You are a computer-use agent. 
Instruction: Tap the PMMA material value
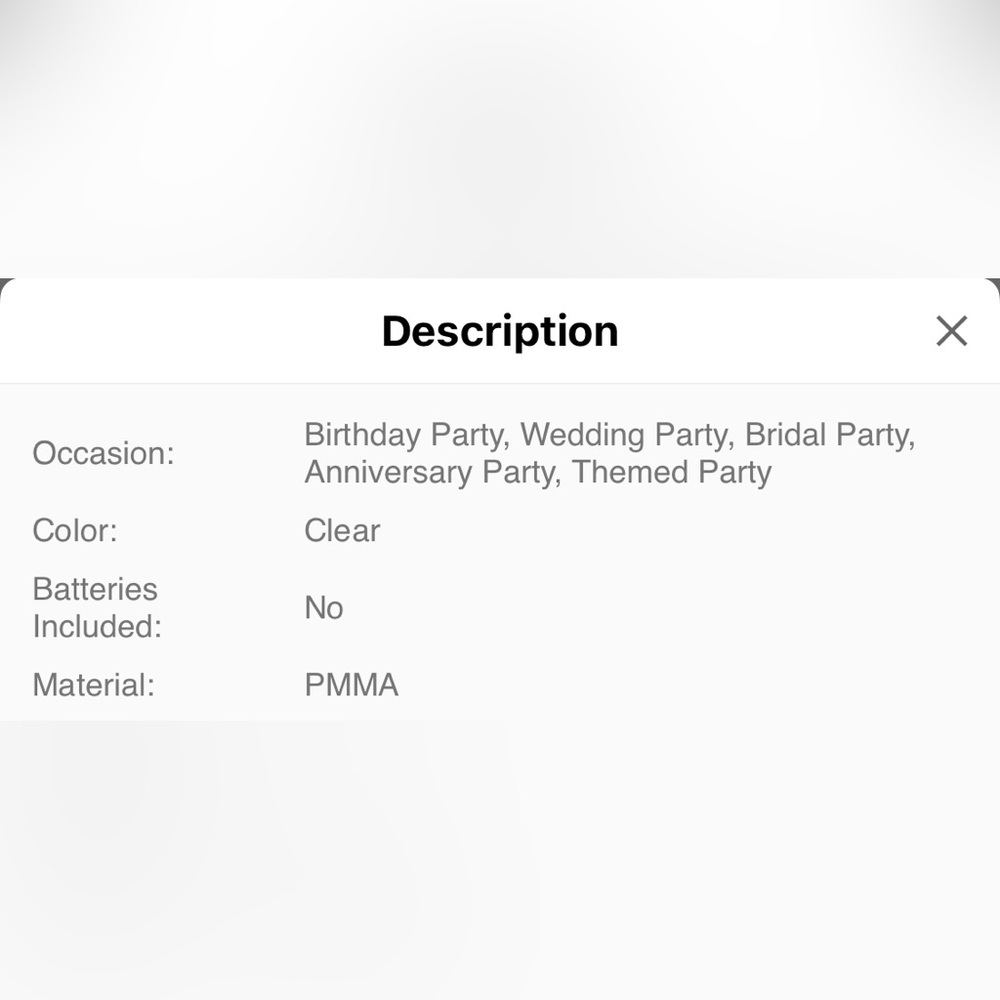click(351, 685)
